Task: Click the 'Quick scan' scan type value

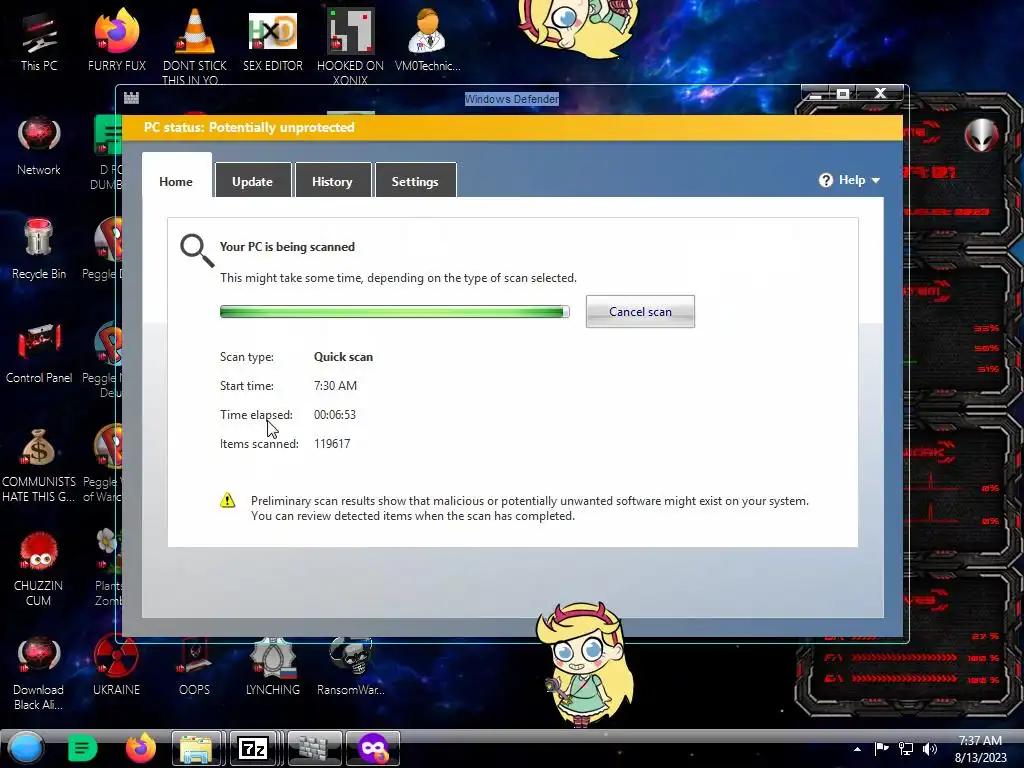Action: coord(344,357)
